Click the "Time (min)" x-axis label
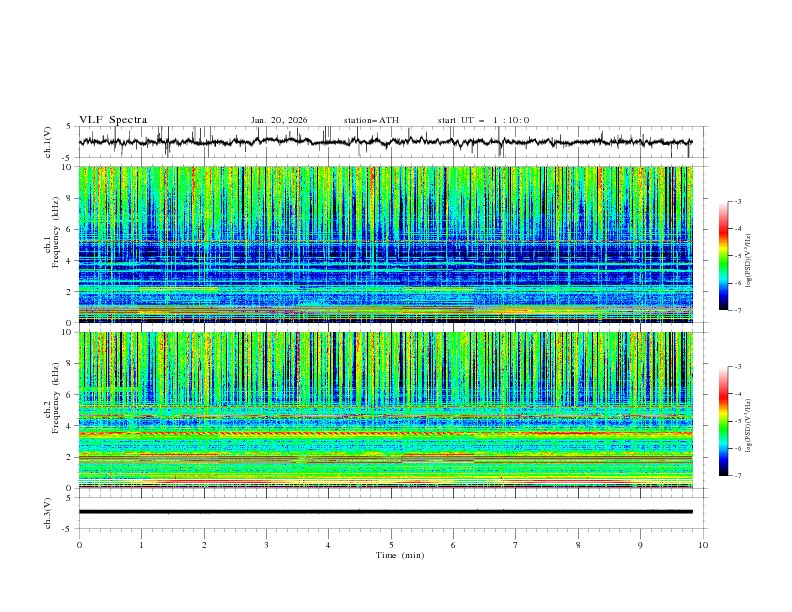Image resolution: width=792 pixels, height=612 pixels. pos(400,555)
